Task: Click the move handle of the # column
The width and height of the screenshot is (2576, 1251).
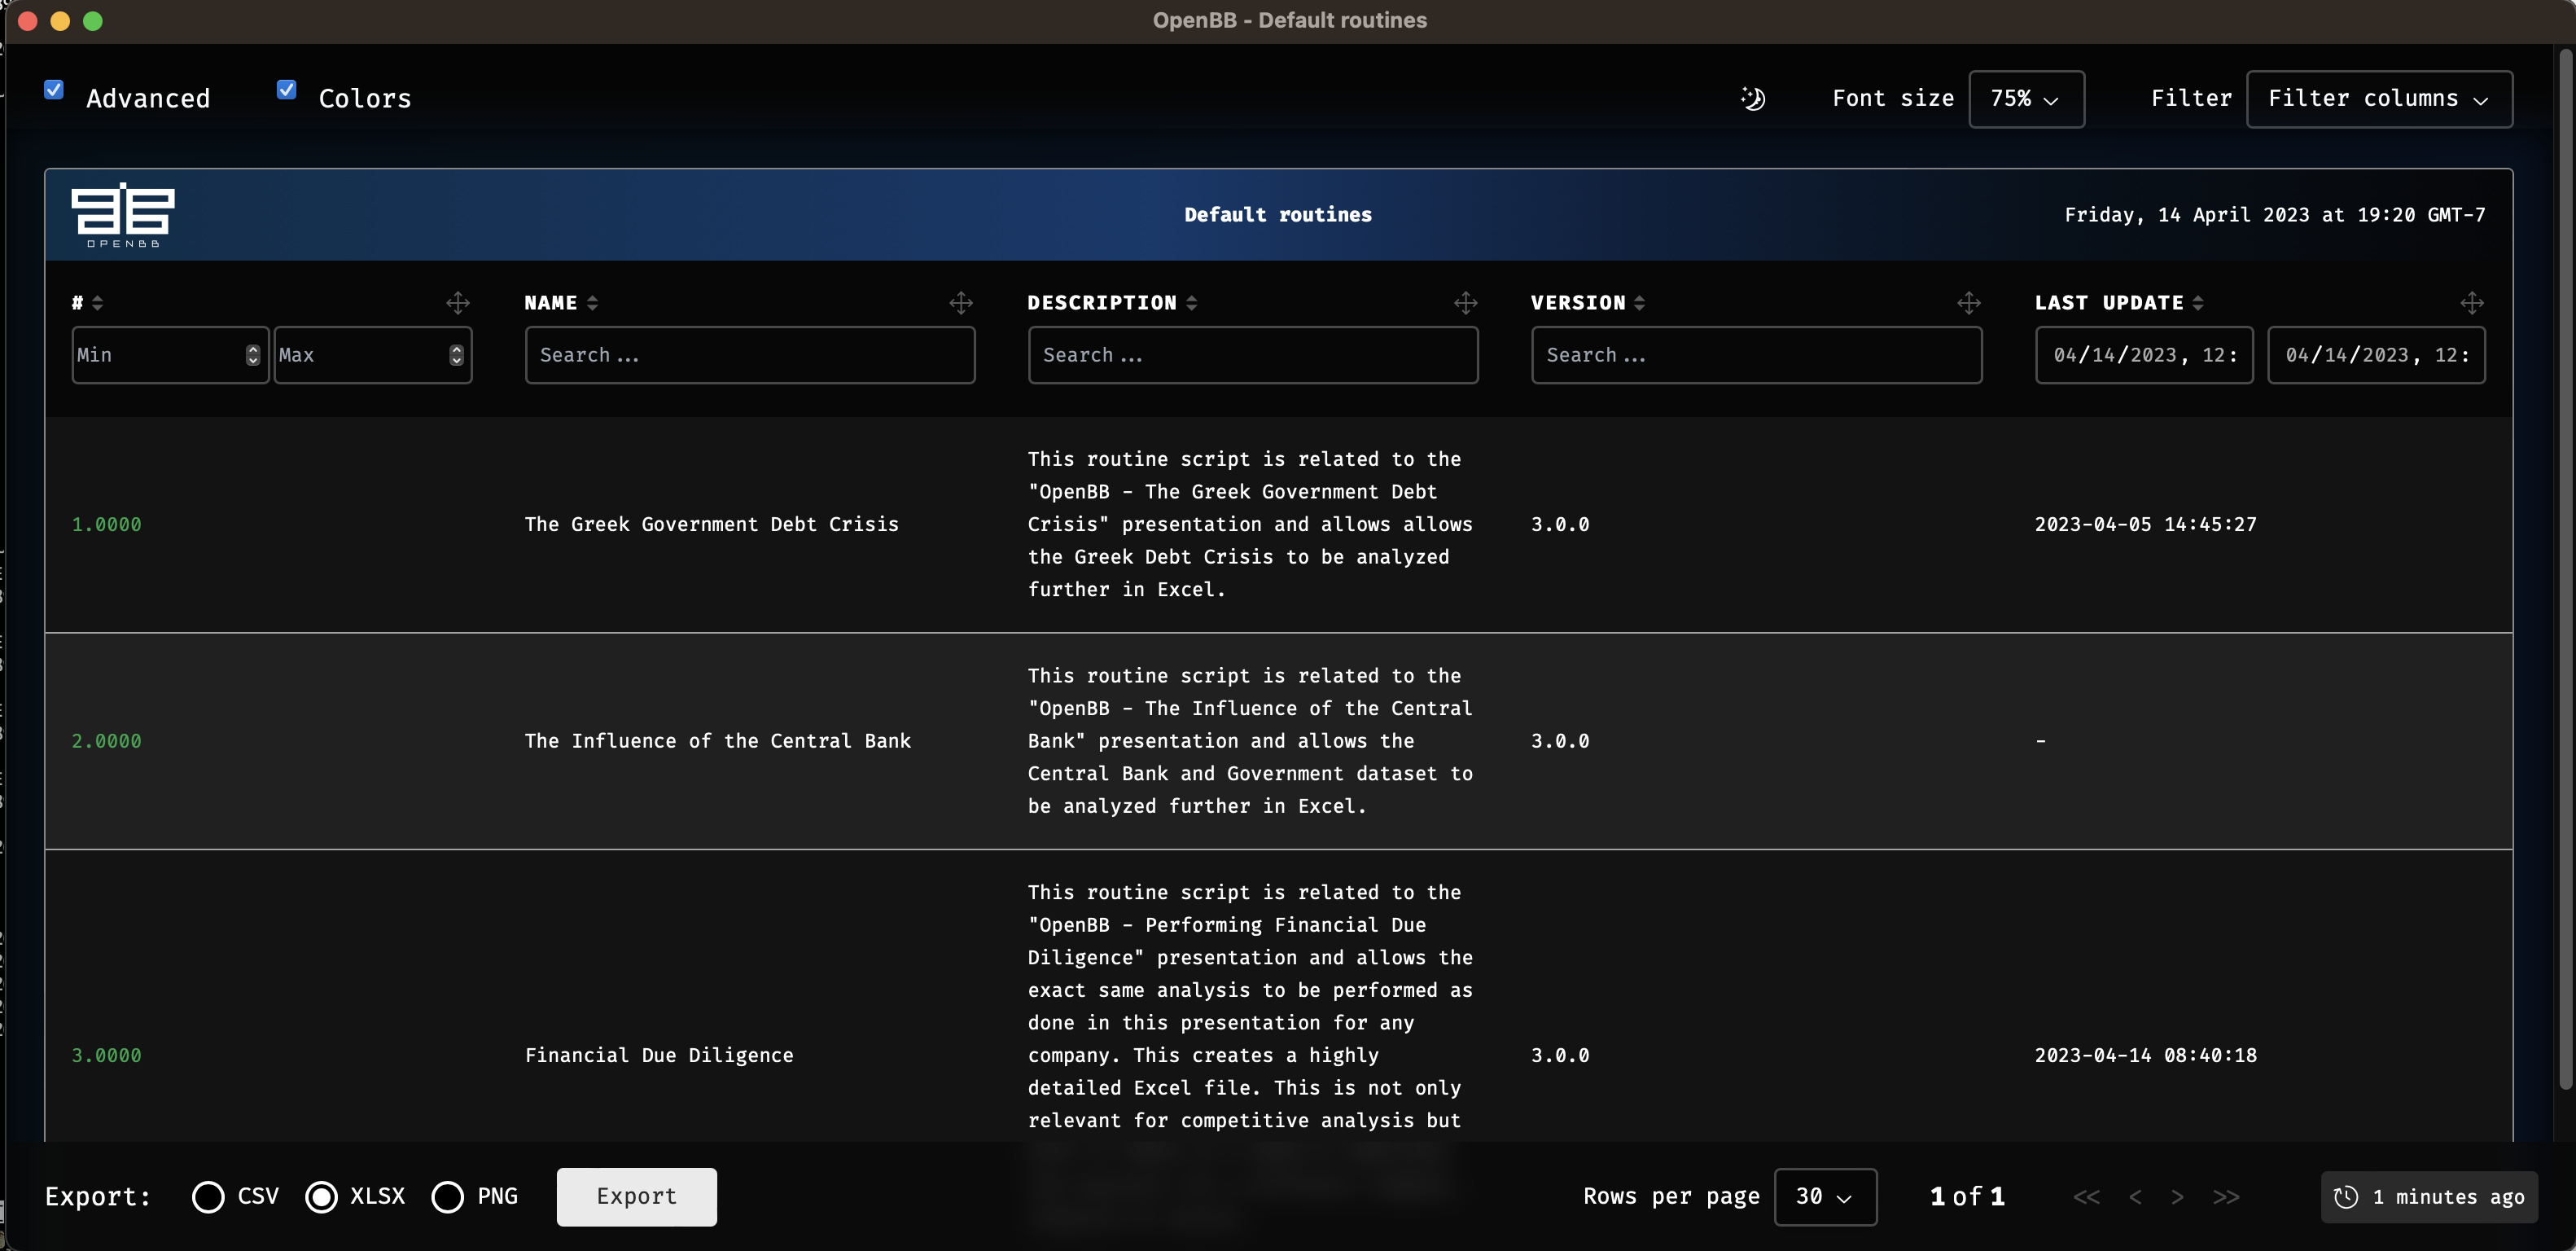Action: [458, 303]
